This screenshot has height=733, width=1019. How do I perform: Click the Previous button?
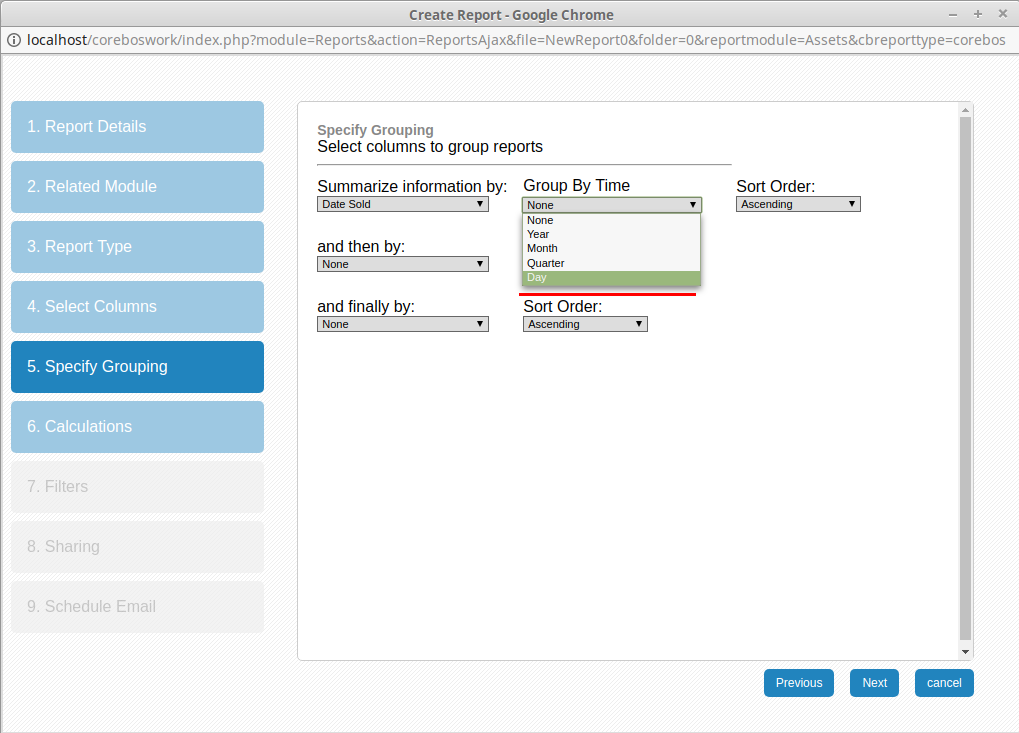pos(798,683)
